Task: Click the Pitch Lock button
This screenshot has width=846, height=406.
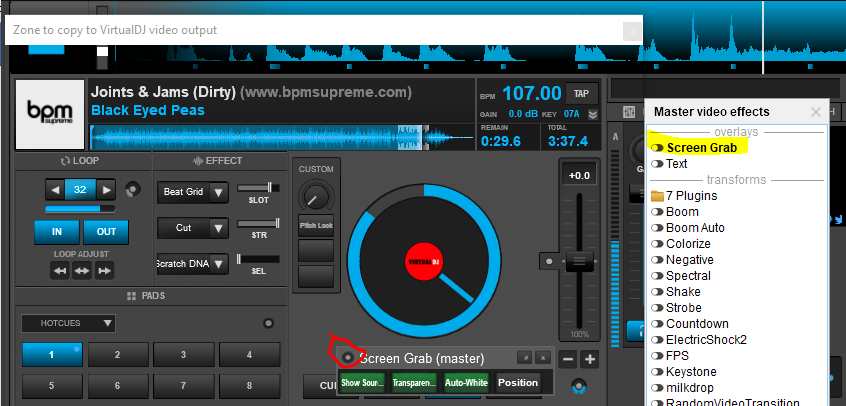Action: tap(316, 226)
